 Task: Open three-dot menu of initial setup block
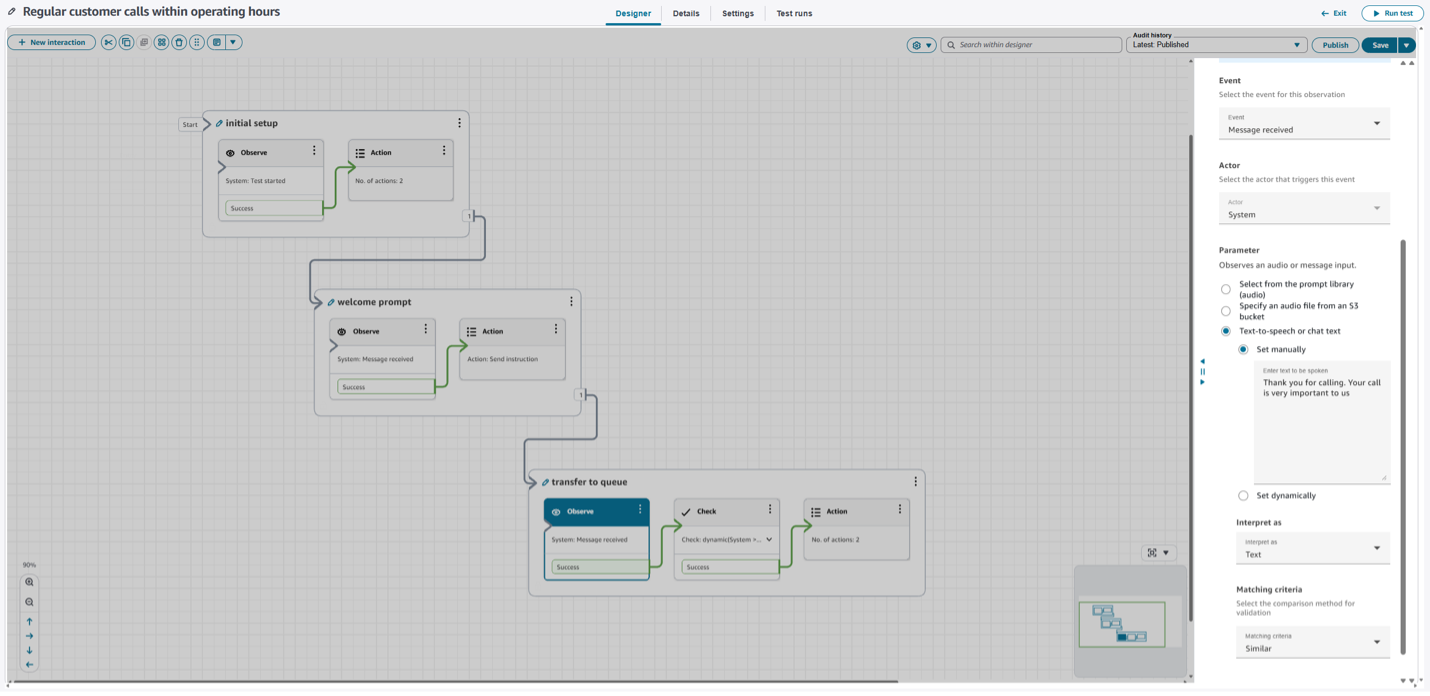460,123
